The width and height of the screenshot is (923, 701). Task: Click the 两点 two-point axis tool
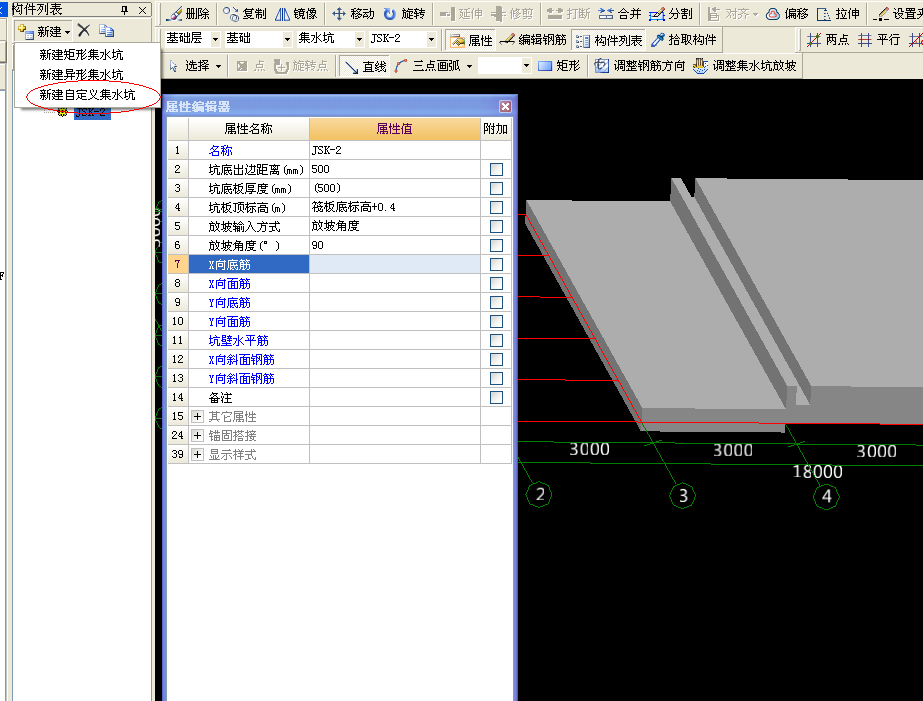(x=828, y=40)
